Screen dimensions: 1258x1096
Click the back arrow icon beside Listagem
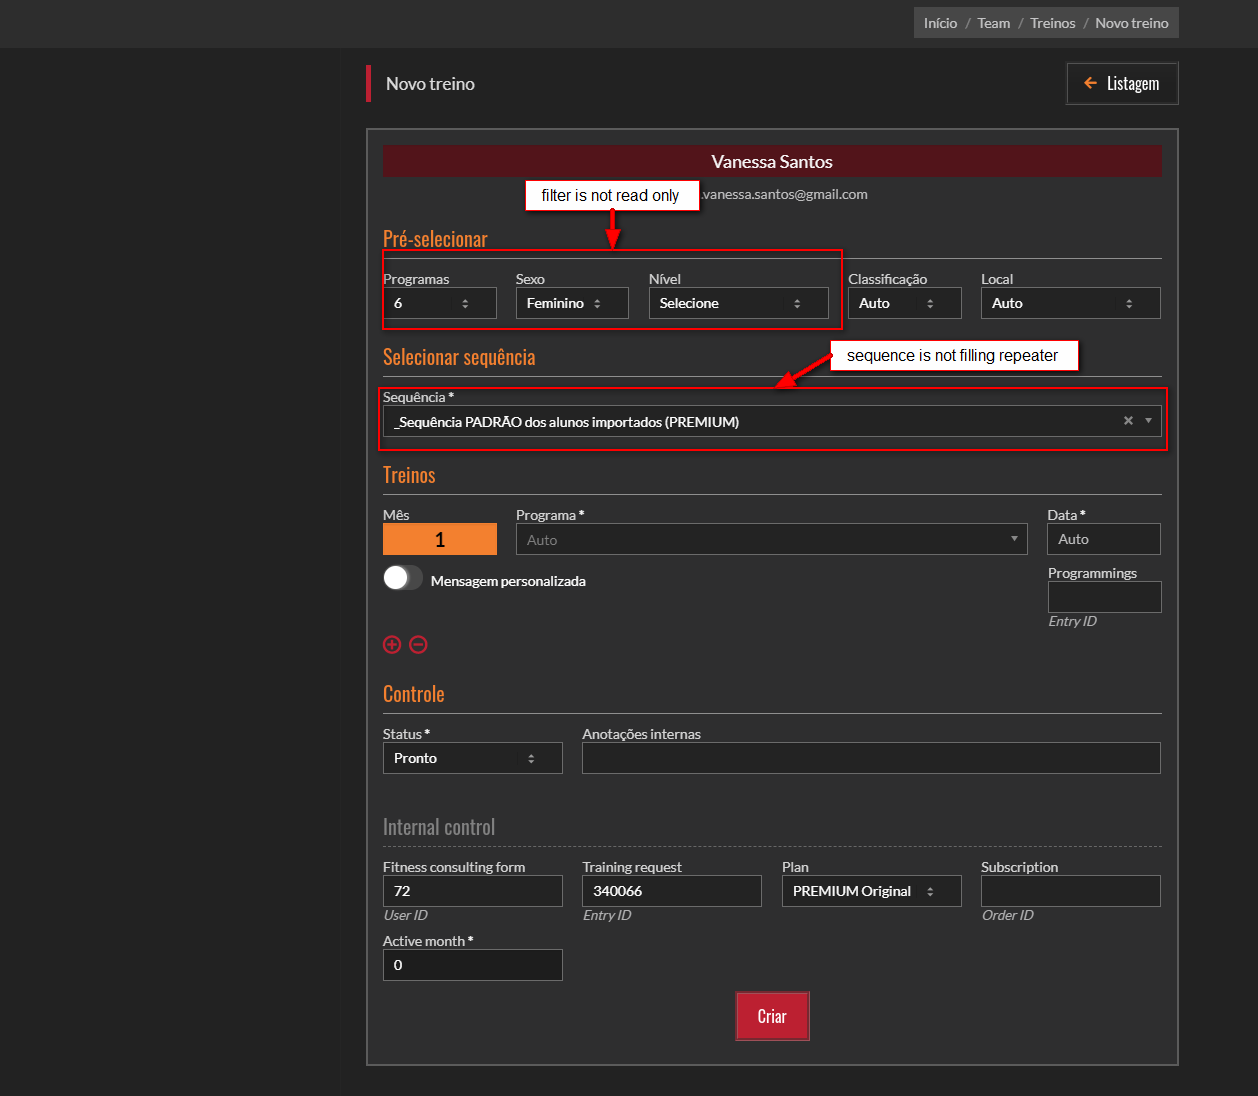tap(1090, 83)
